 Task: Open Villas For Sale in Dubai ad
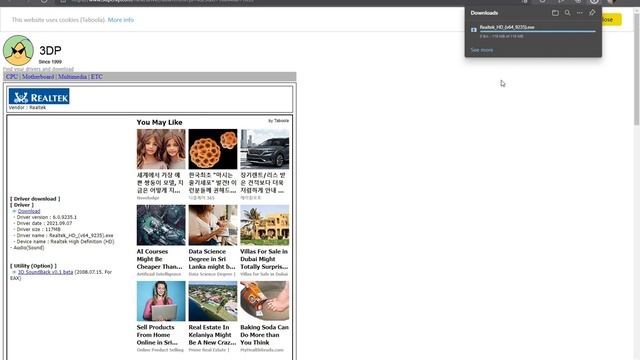264,259
